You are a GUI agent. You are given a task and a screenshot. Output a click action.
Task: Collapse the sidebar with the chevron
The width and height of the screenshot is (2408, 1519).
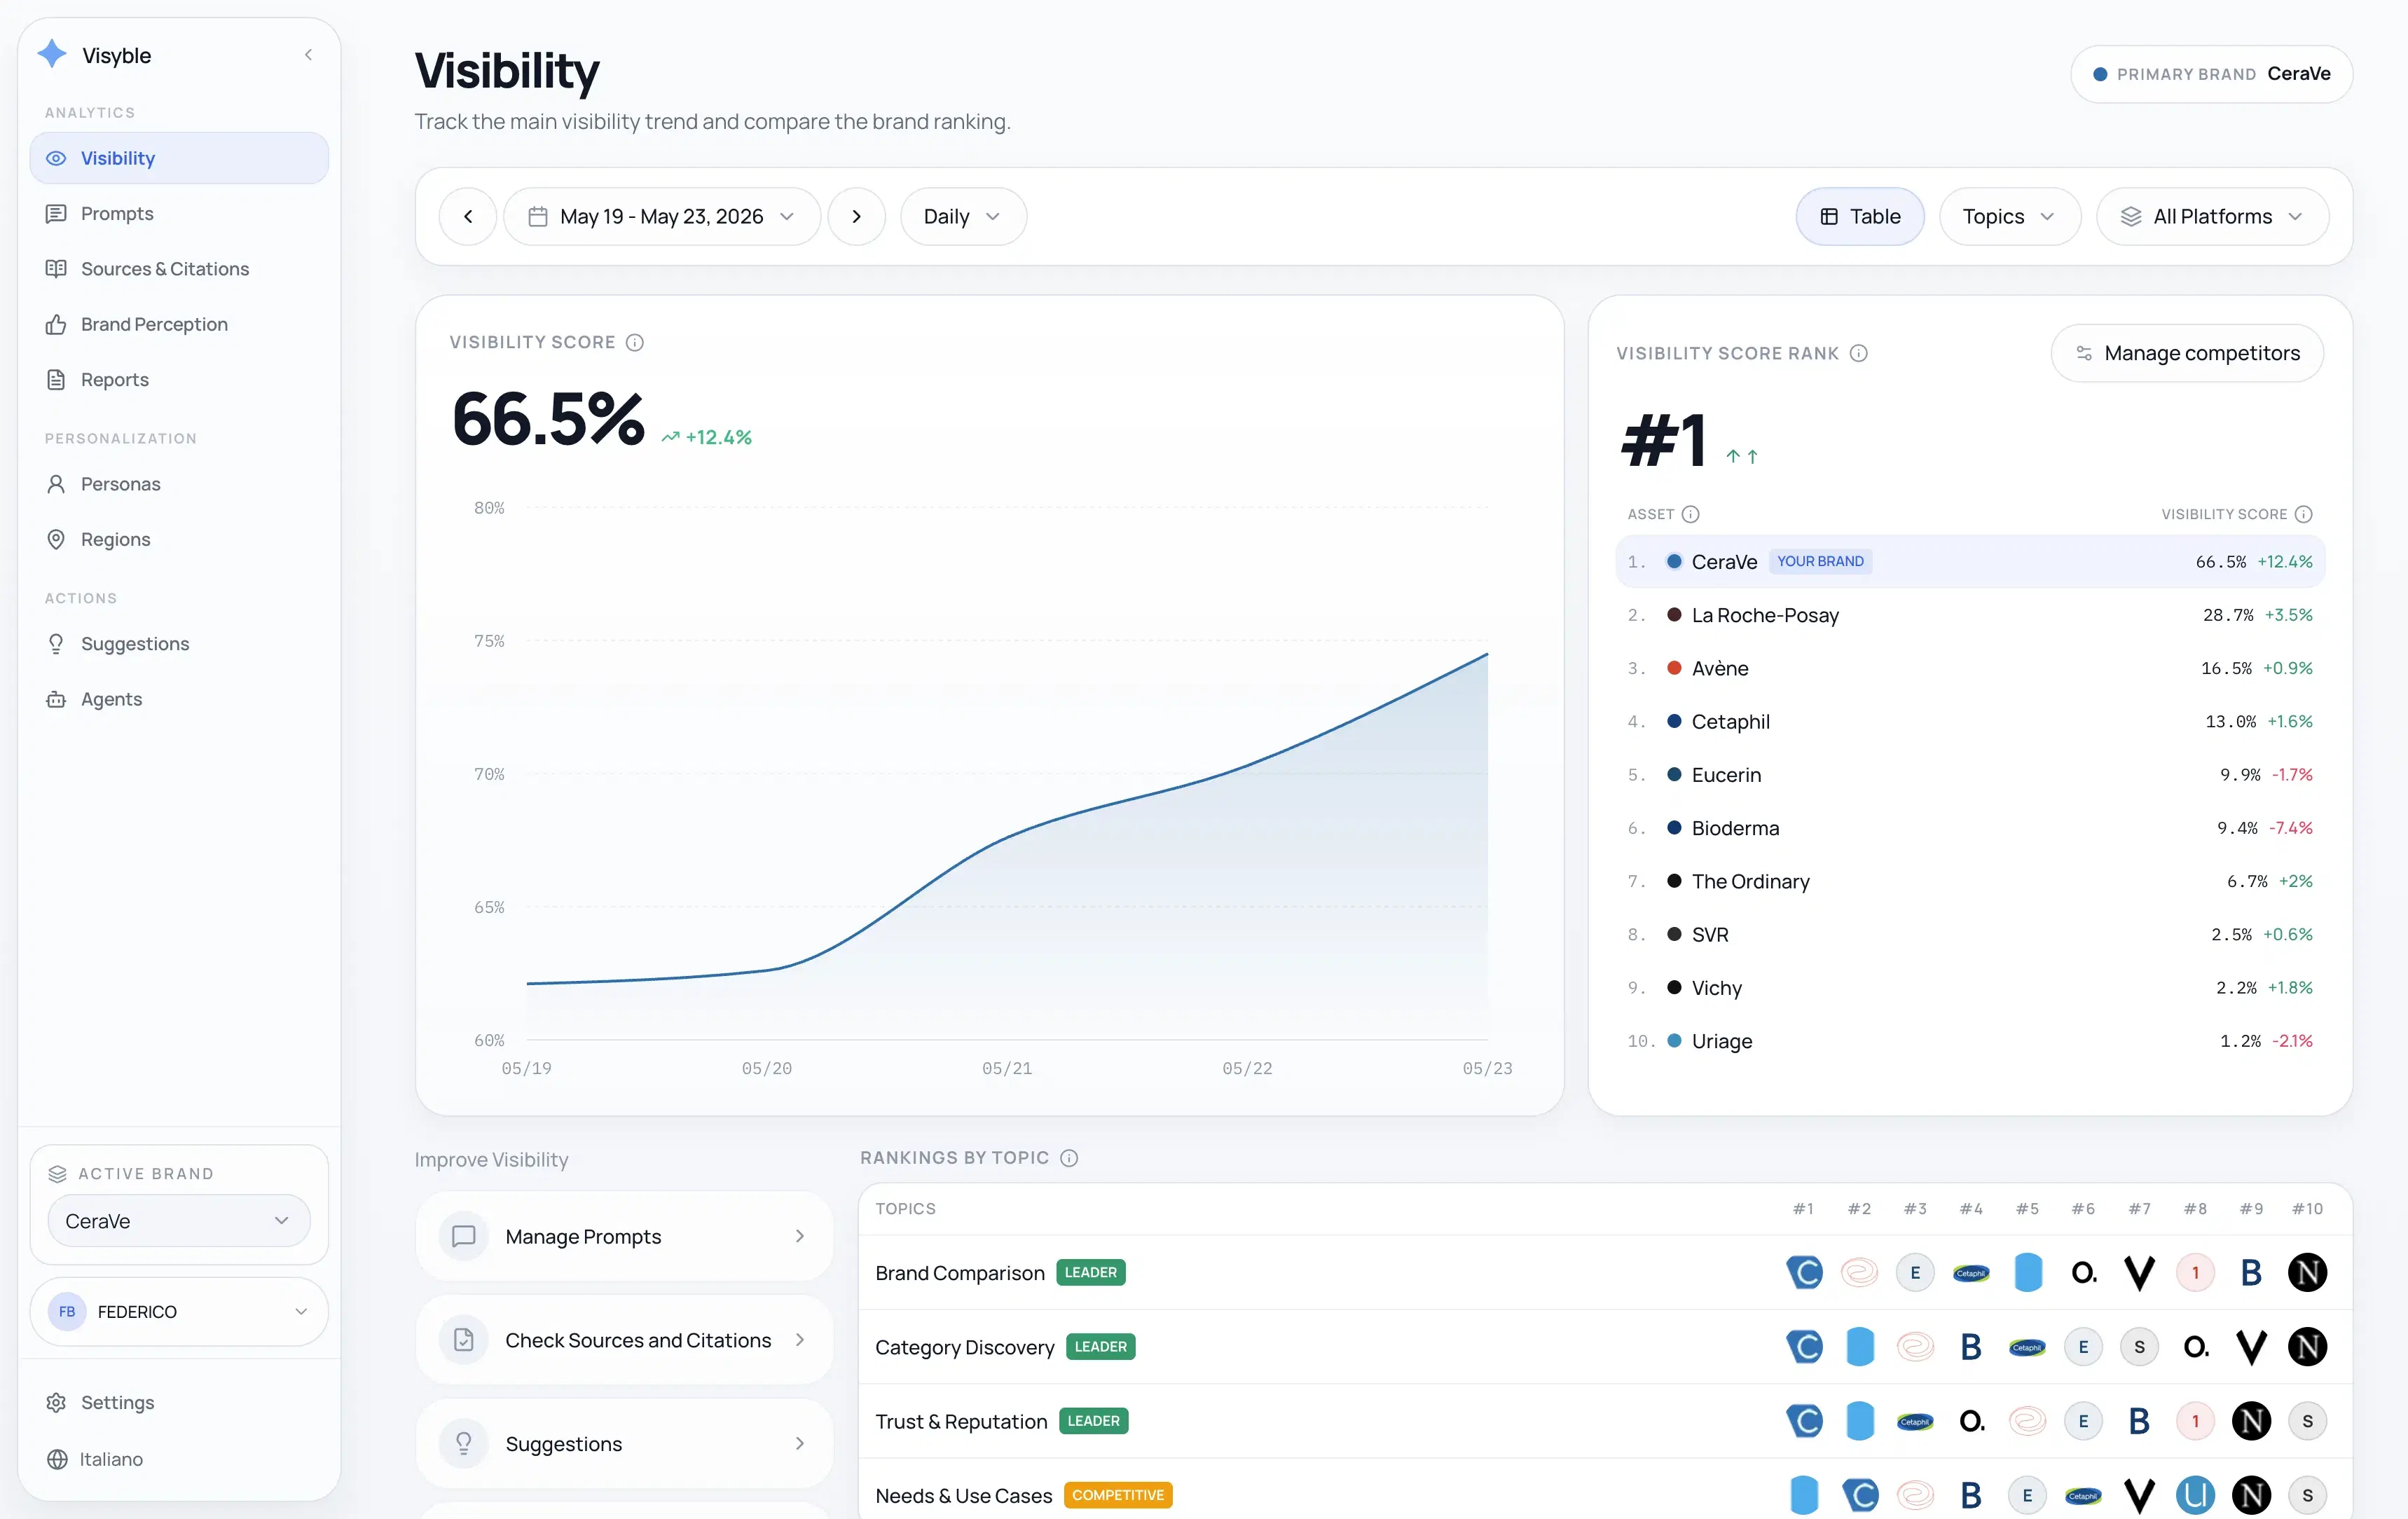pyautogui.click(x=308, y=55)
